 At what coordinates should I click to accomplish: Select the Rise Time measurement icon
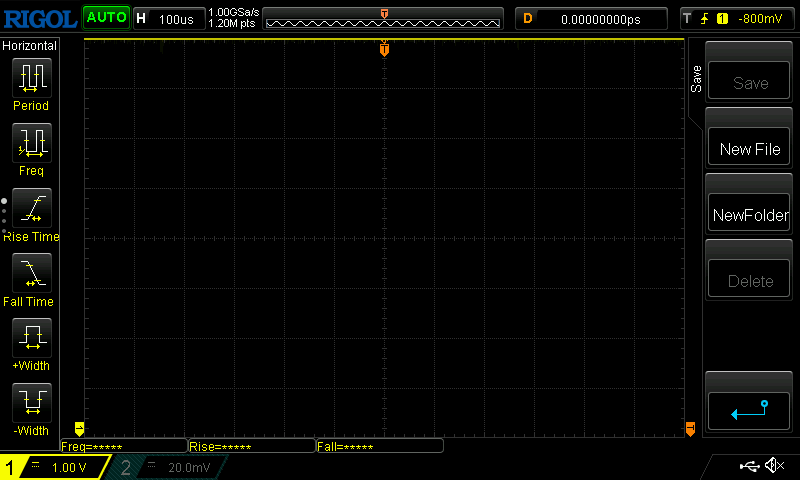[32, 208]
